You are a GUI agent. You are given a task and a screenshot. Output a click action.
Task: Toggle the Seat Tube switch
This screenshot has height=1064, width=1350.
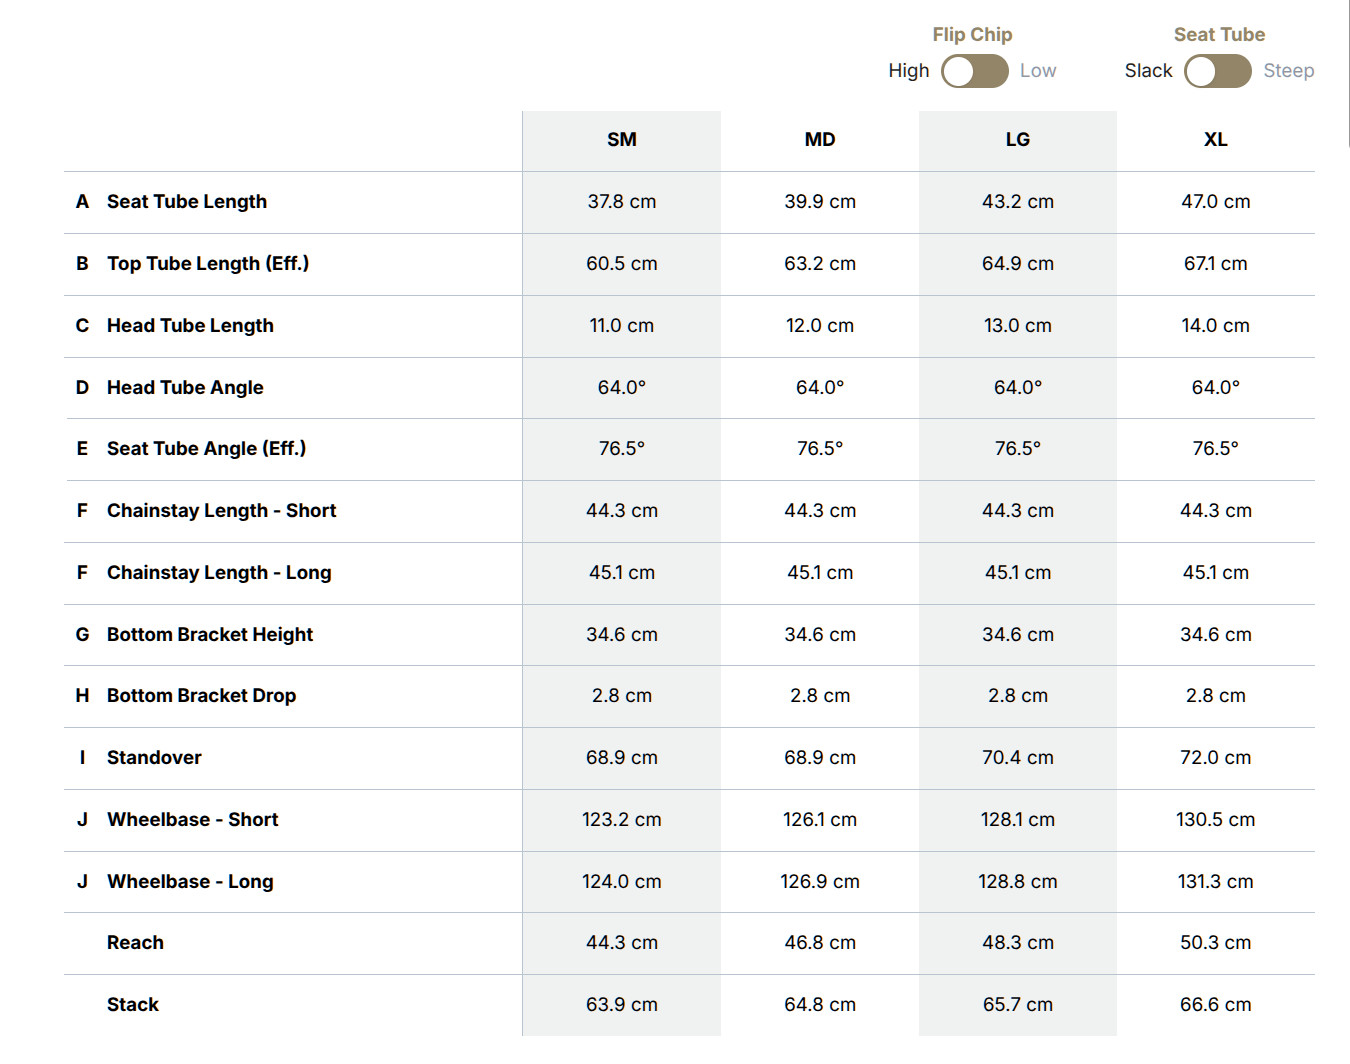coord(1217,71)
